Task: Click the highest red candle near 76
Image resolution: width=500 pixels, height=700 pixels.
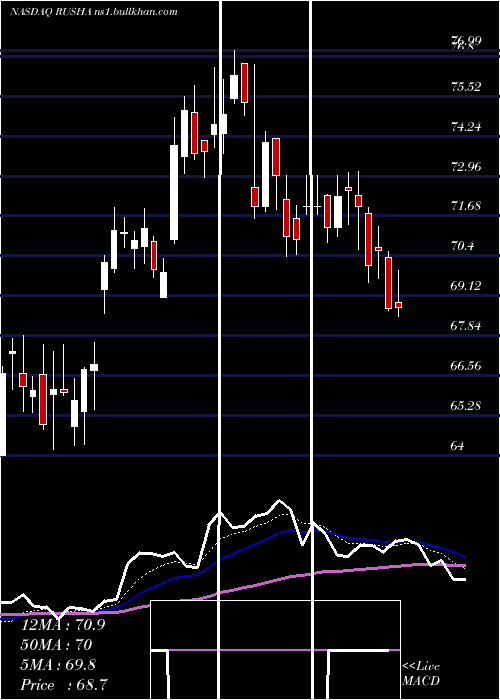Action: click(x=244, y=83)
